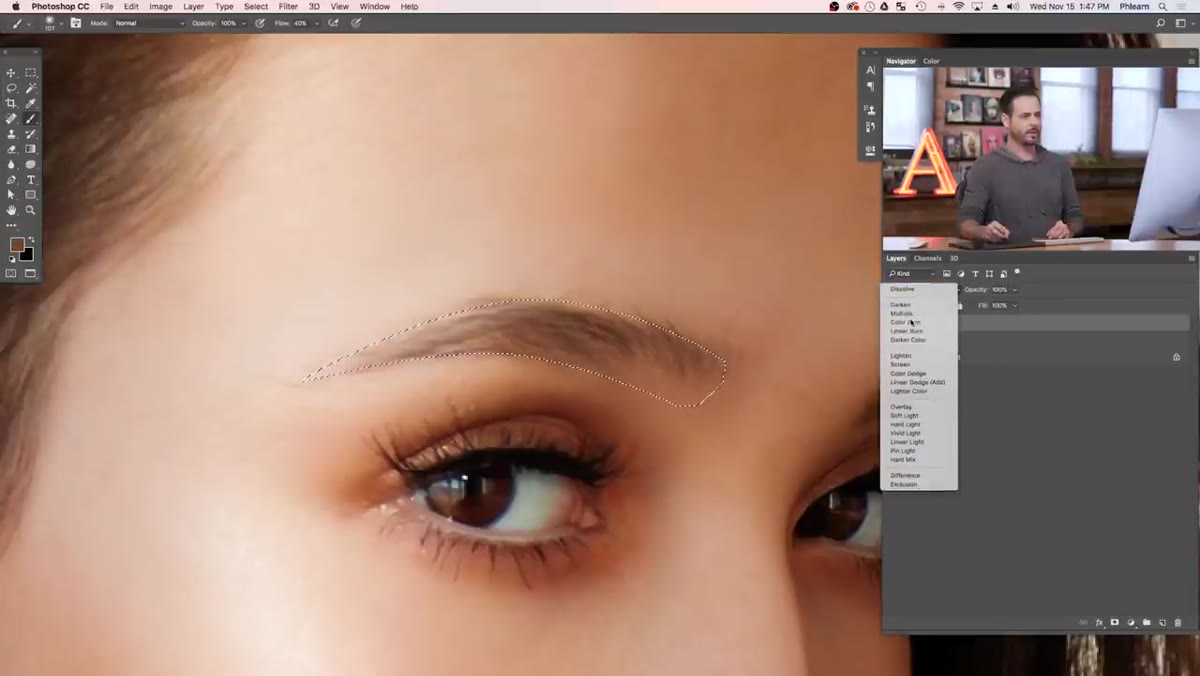Select the Horizontal Type tool
The image size is (1200, 676).
pos(31,180)
